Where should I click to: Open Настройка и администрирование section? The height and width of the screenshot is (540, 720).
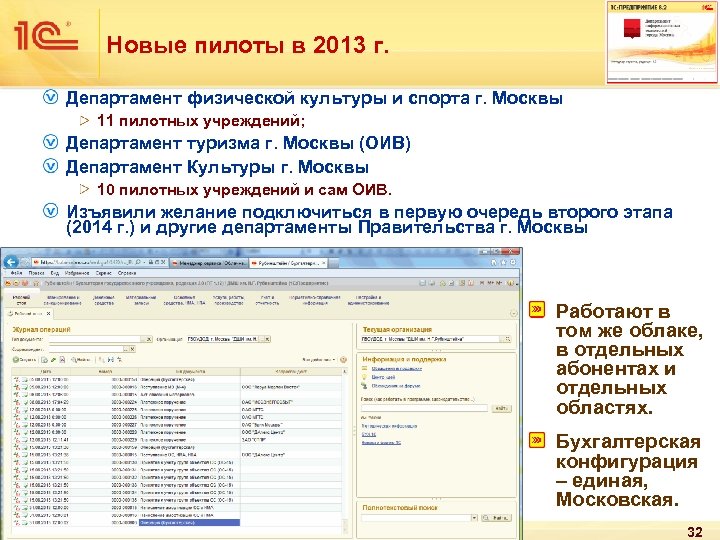pyautogui.click(x=369, y=300)
